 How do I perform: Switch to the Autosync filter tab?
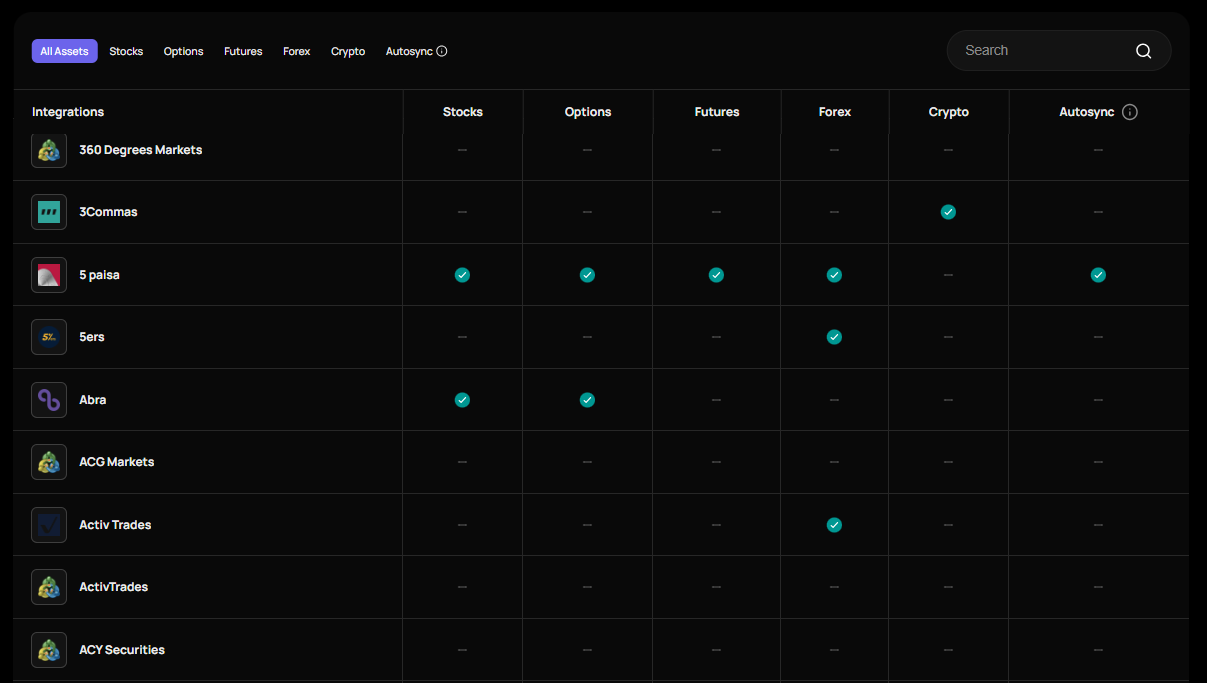[x=416, y=51]
